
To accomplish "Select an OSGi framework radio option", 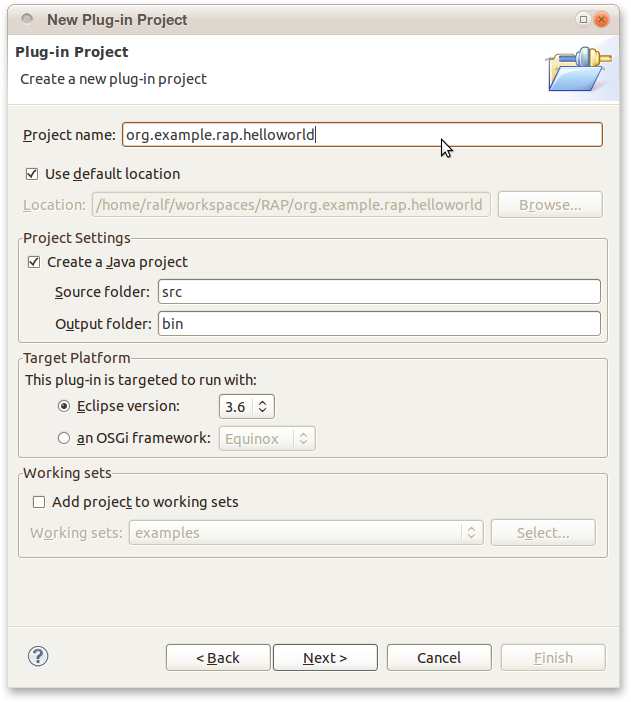I will click(64, 438).
